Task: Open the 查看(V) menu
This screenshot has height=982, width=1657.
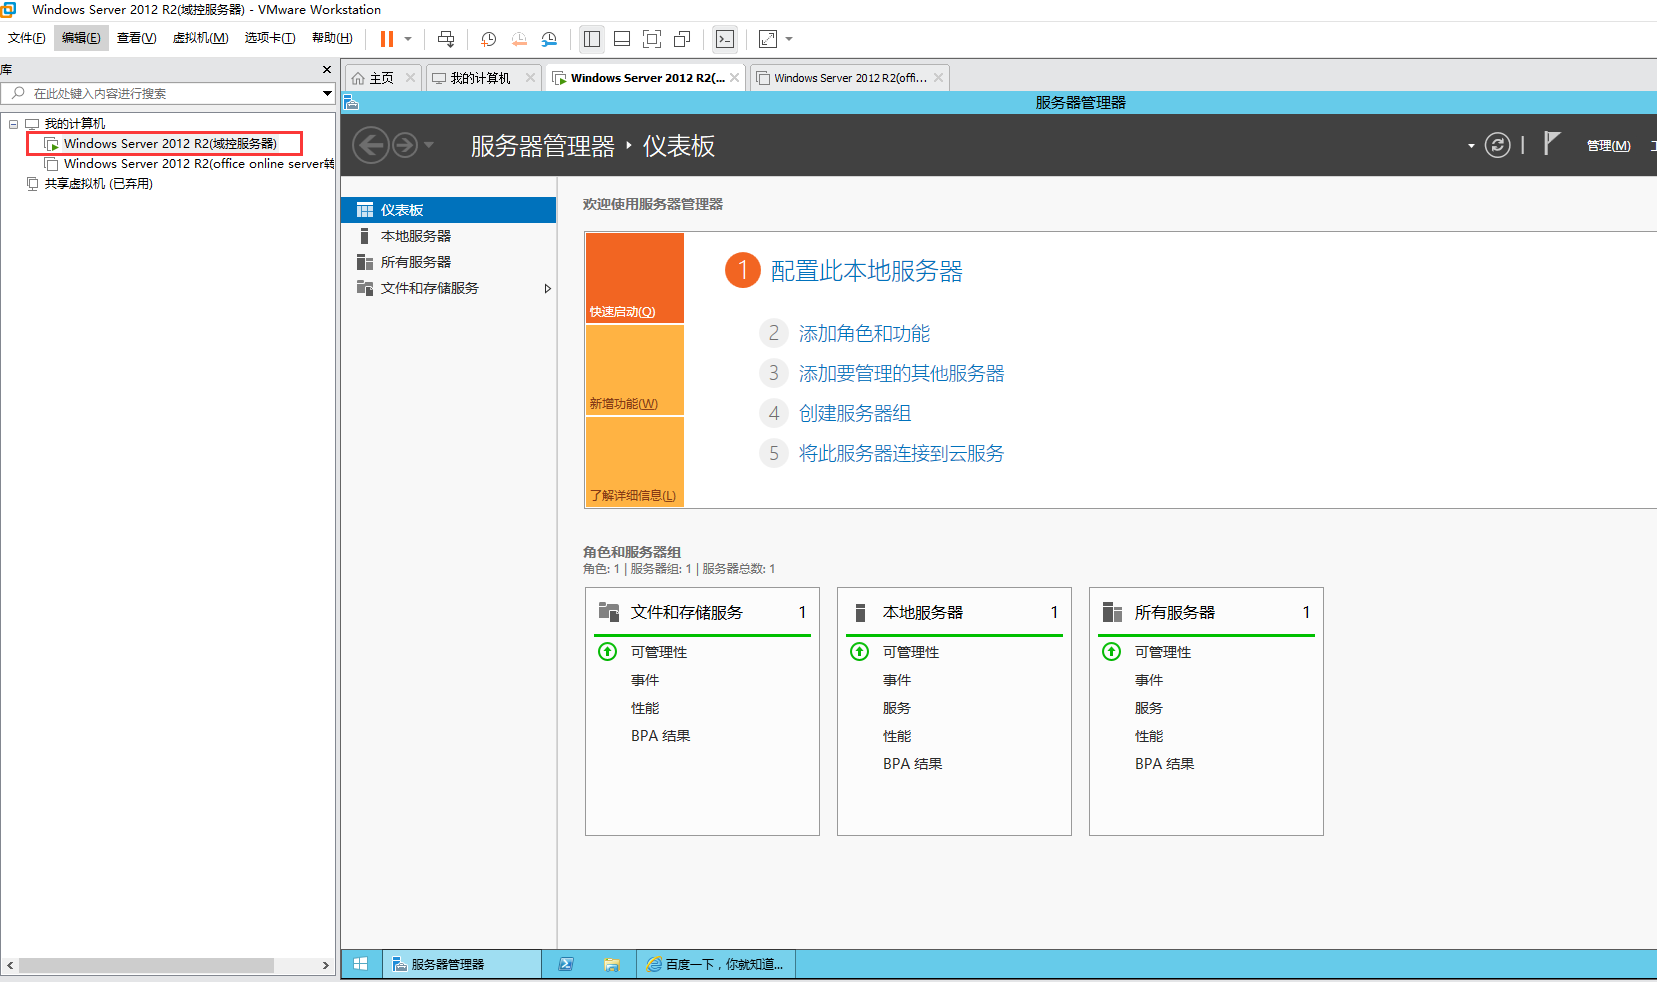Action: tap(136, 38)
